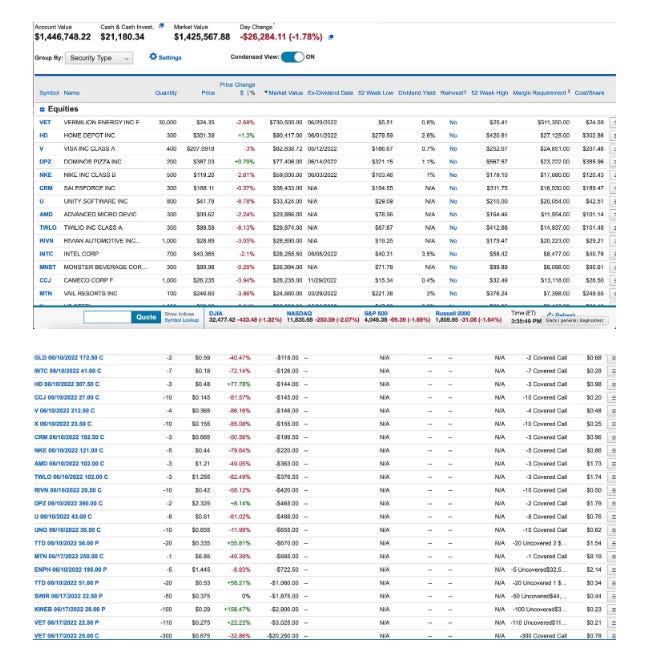Switch Price Change to dollar display
Screen dimensions: 669x652
(x=242, y=93)
